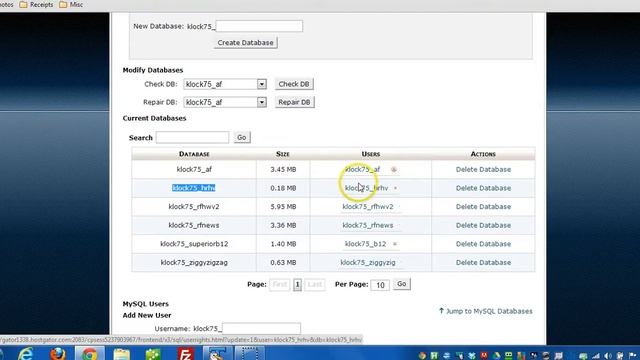
Task: Open FileZilla from the taskbar
Action: [185, 353]
